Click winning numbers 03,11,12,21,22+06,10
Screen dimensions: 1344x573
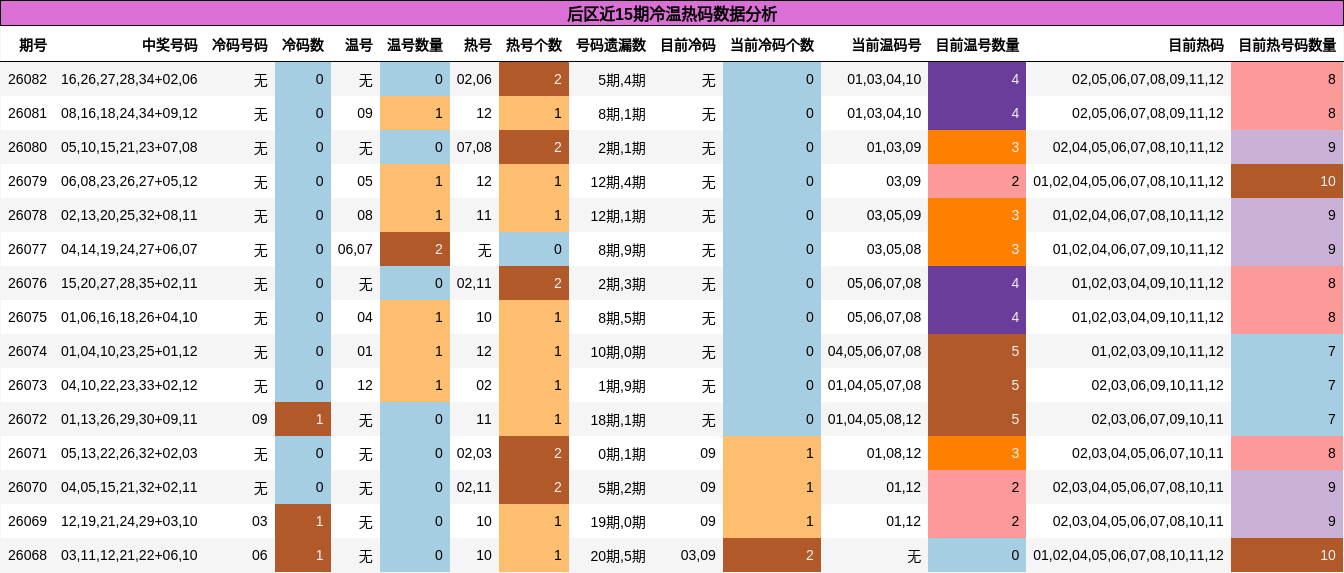129,555
